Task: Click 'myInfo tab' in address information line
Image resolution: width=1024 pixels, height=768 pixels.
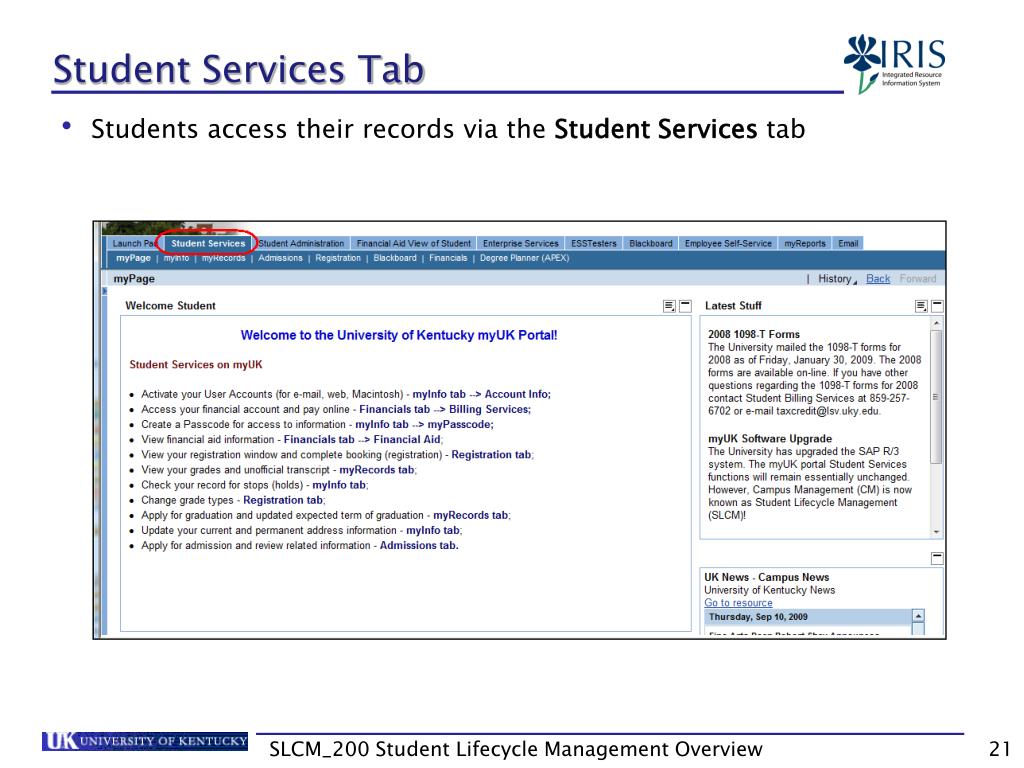Action: point(434,530)
